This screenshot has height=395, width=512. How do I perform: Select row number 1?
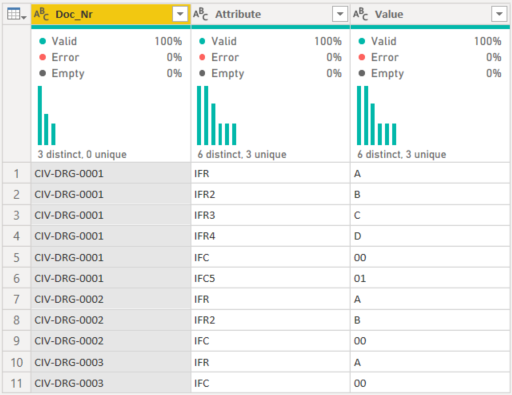point(17,174)
